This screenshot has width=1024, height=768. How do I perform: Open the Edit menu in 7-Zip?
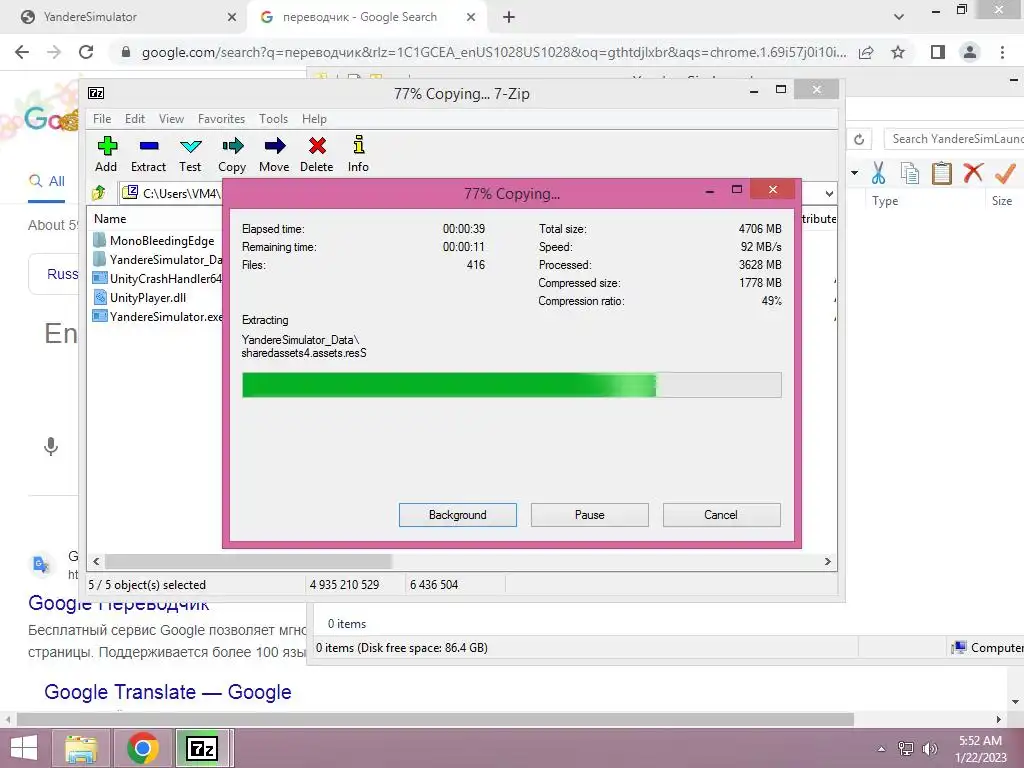pyautogui.click(x=135, y=119)
